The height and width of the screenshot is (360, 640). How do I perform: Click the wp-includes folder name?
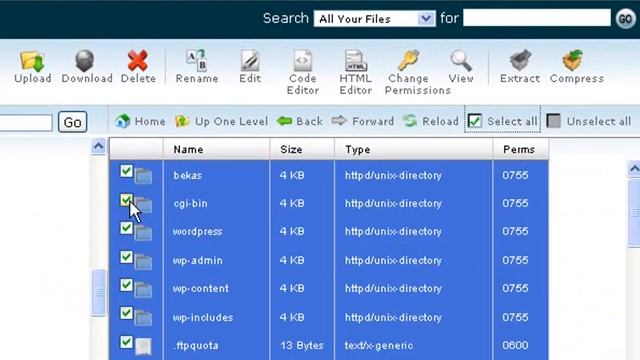pos(203,318)
